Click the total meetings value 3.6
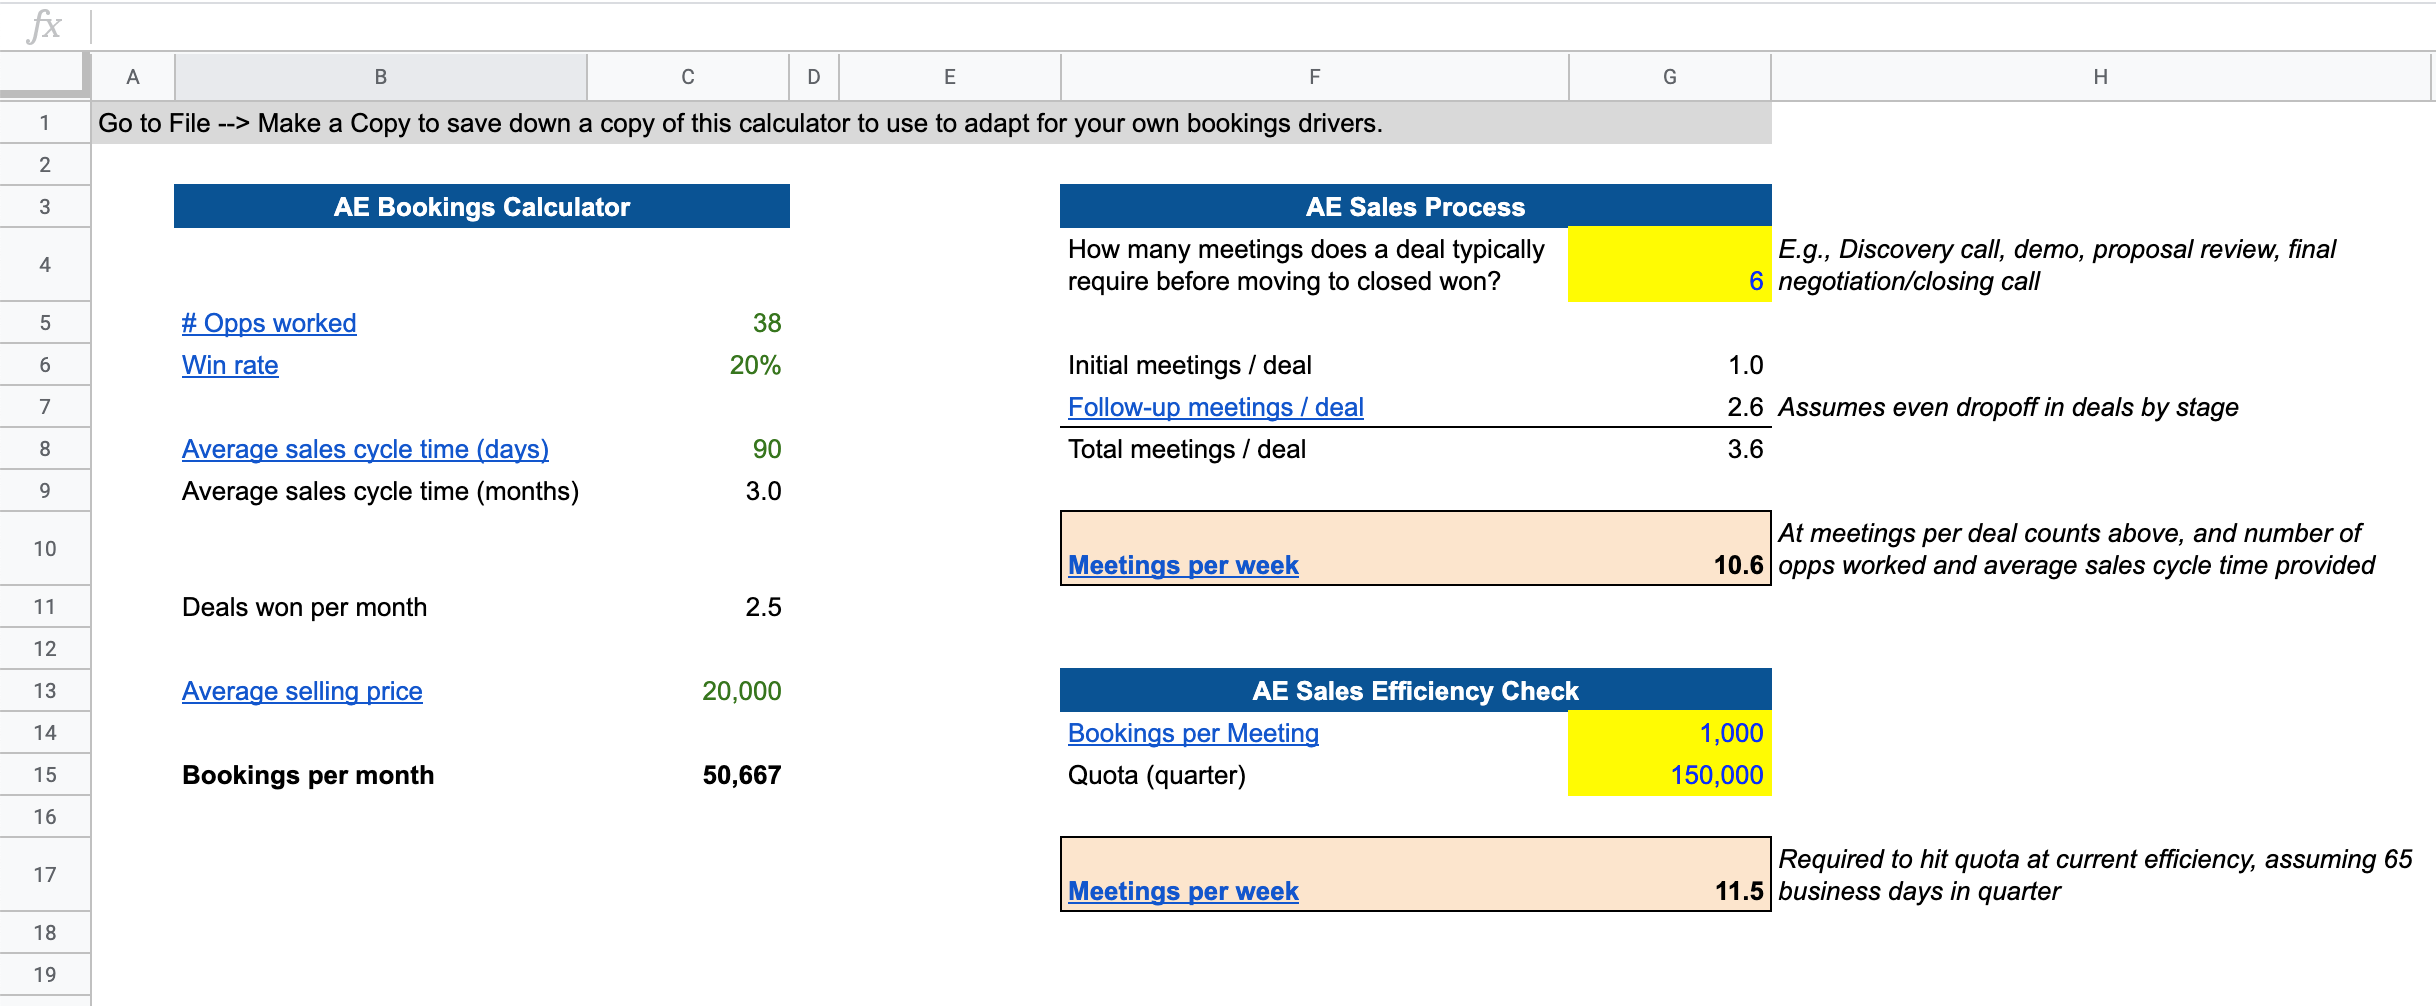This screenshot has height=1006, width=2436. (1745, 449)
